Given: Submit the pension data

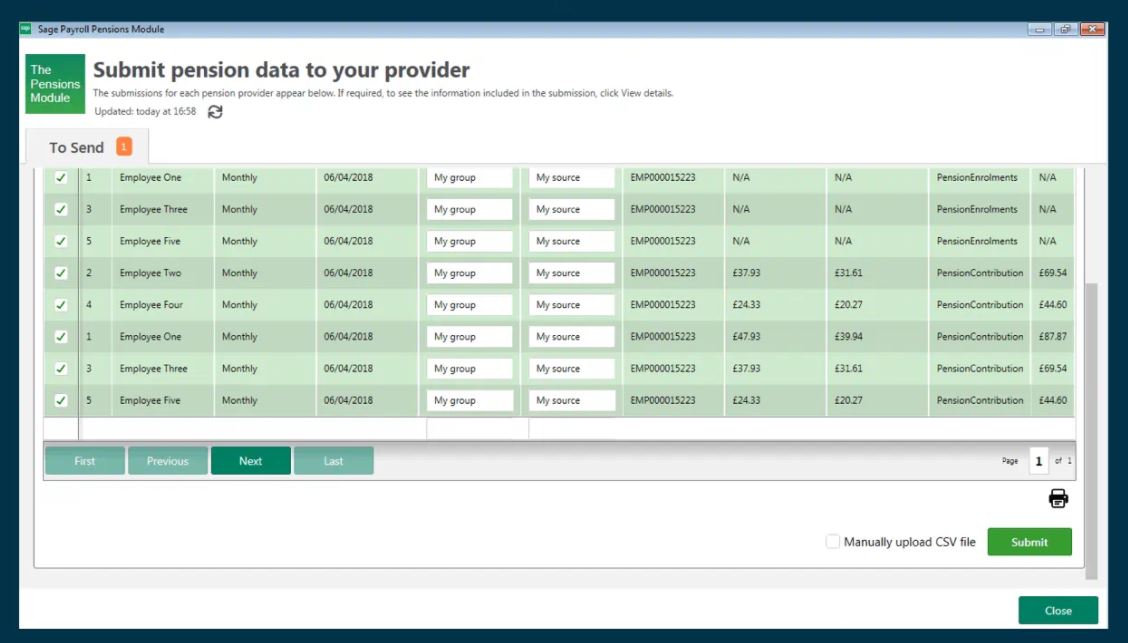Looking at the screenshot, I should coord(1029,541).
